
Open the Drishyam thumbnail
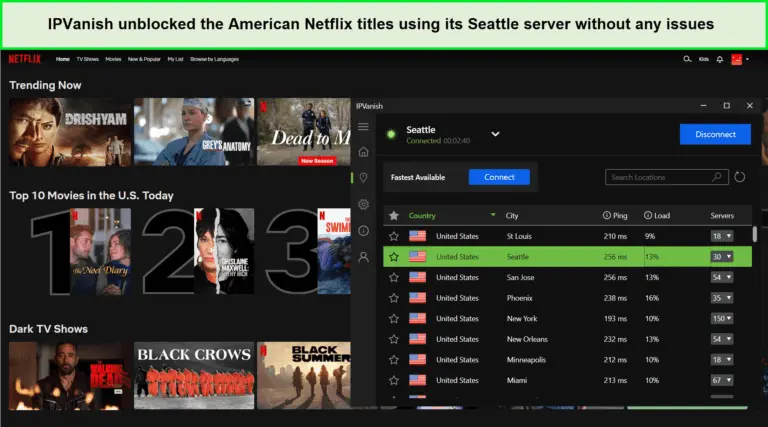[x=70, y=132]
